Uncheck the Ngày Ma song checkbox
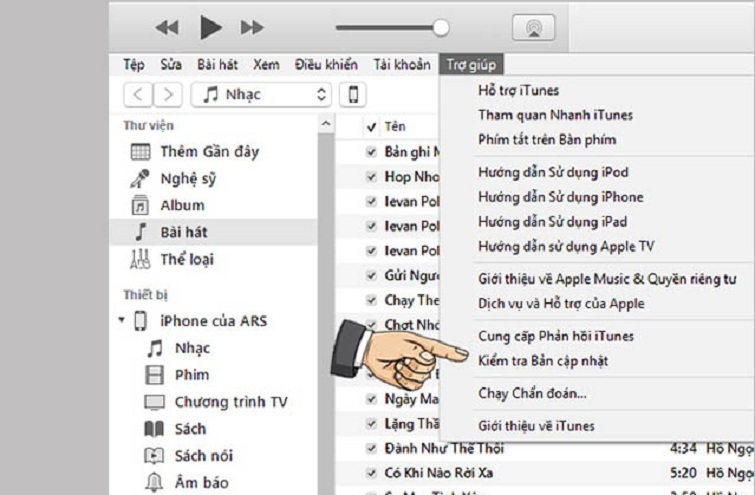Screen dimensions: 755x495 (x=371, y=399)
